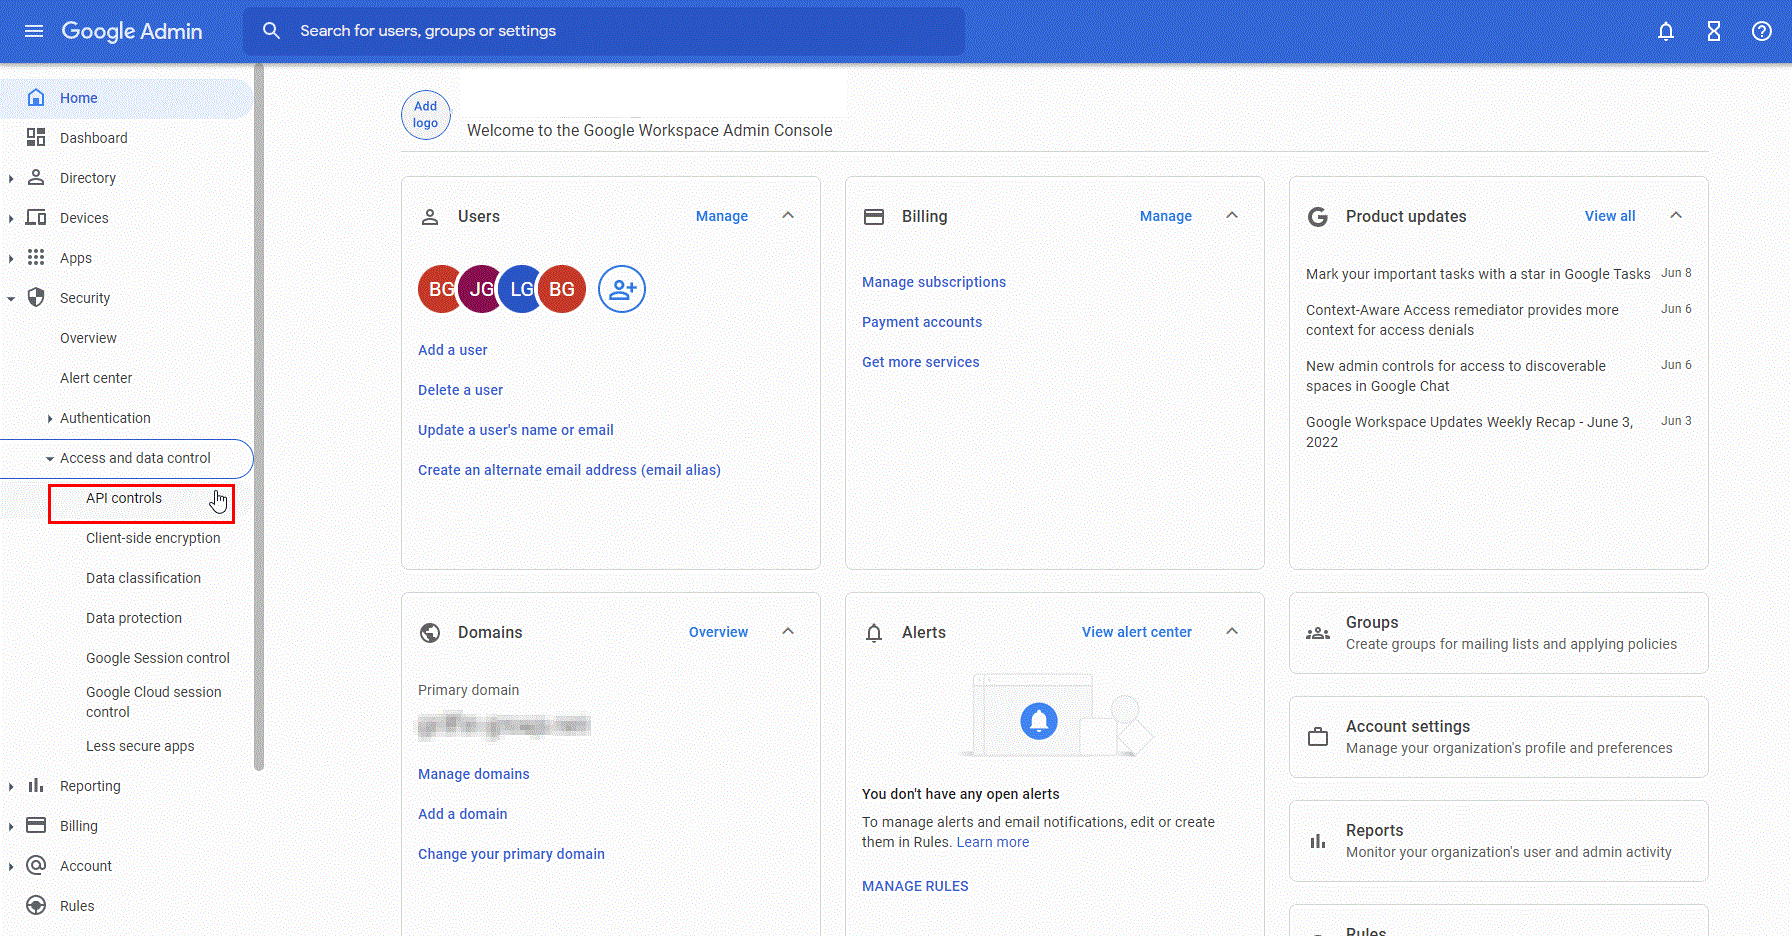Click the Account settings icon
The height and width of the screenshot is (936, 1792).
(x=1318, y=737)
